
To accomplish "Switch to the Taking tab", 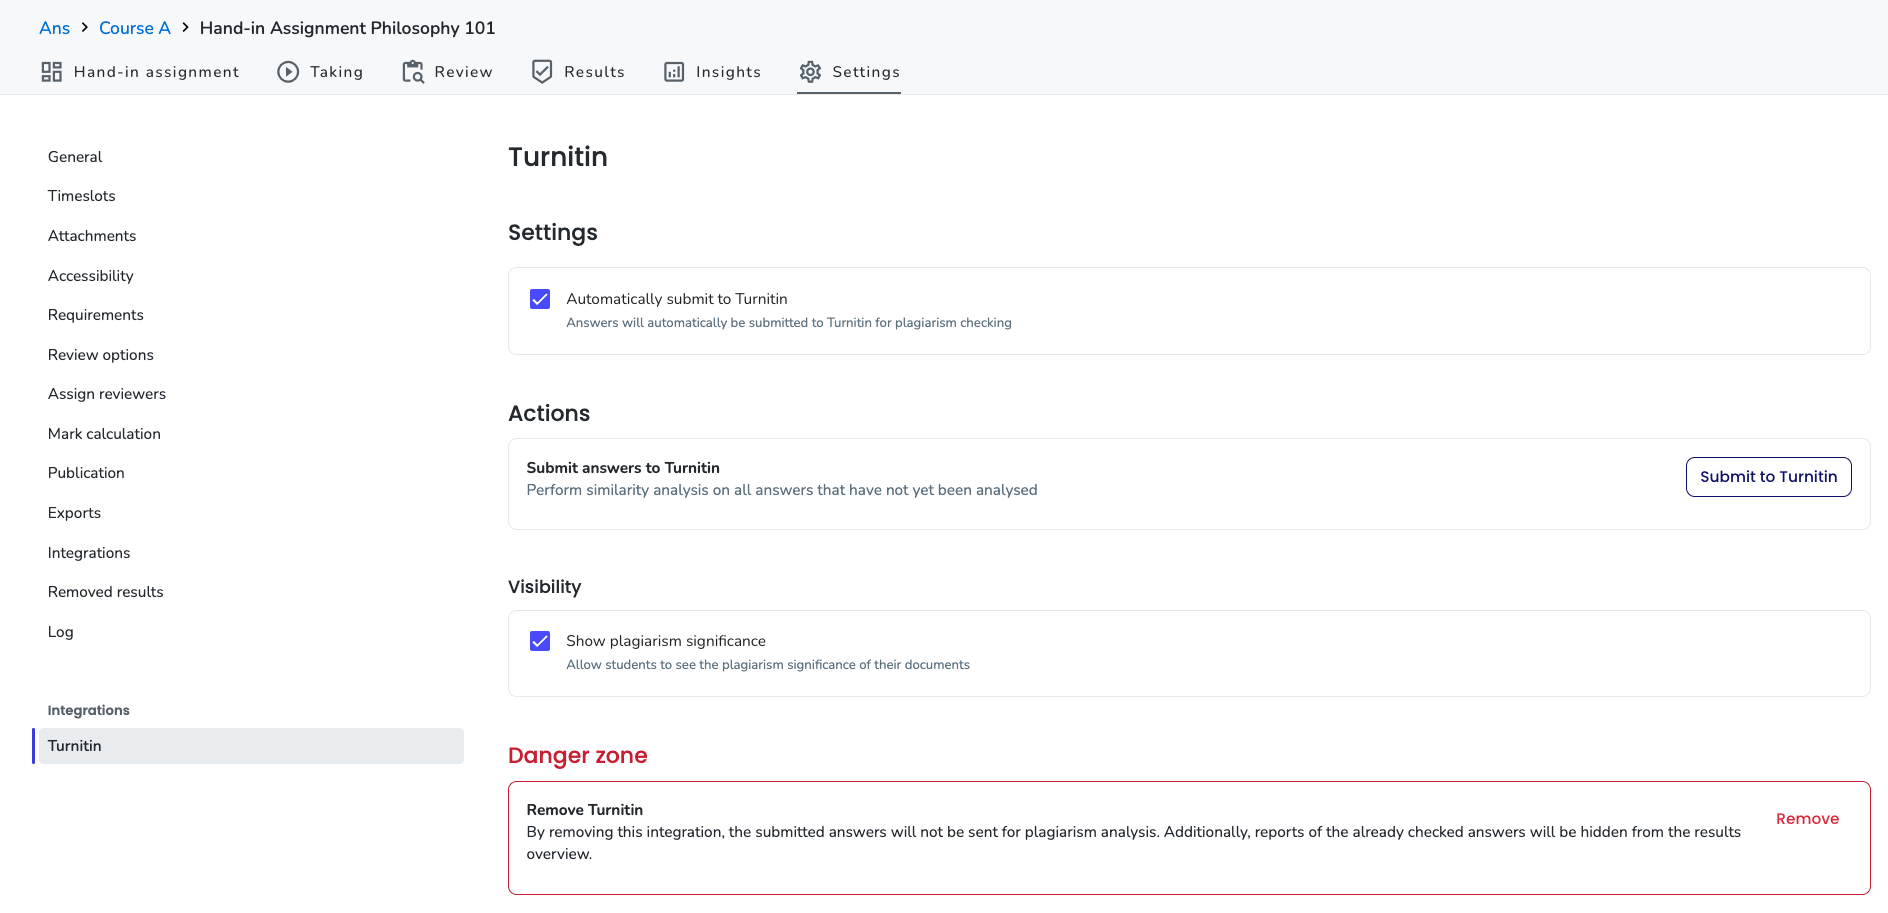I will [321, 72].
